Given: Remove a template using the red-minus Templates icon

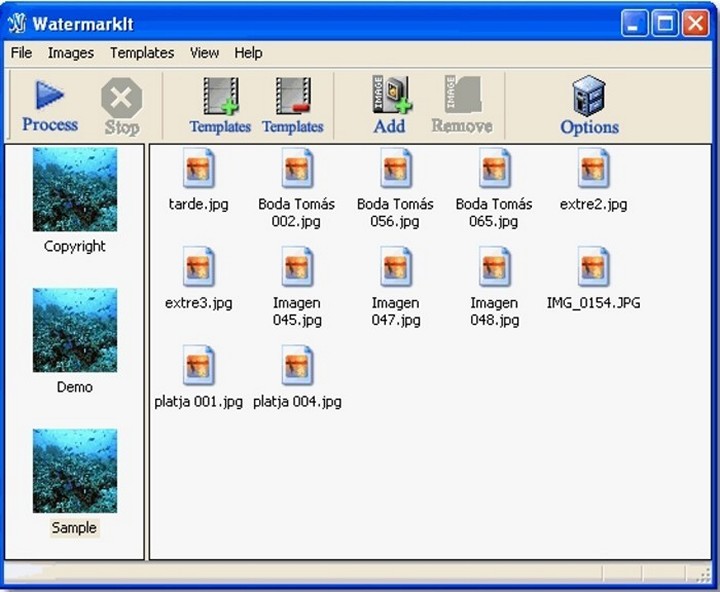Looking at the screenshot, I should click(293, 96).
